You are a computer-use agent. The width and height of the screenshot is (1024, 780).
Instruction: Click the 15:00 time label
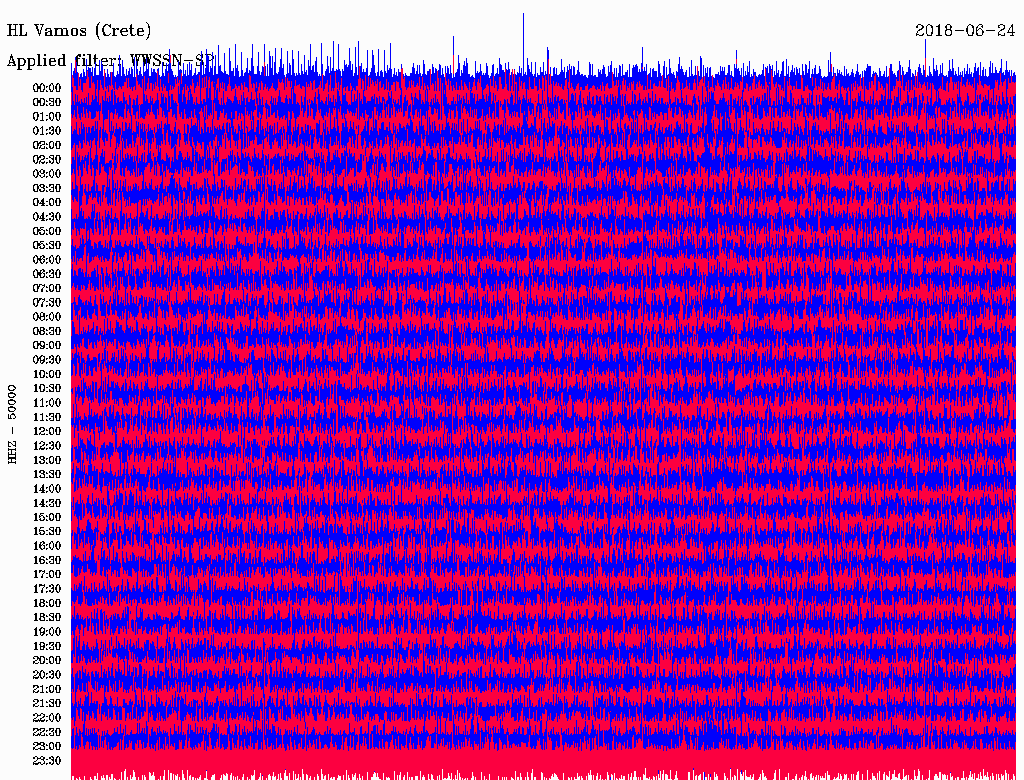[47, 517]
